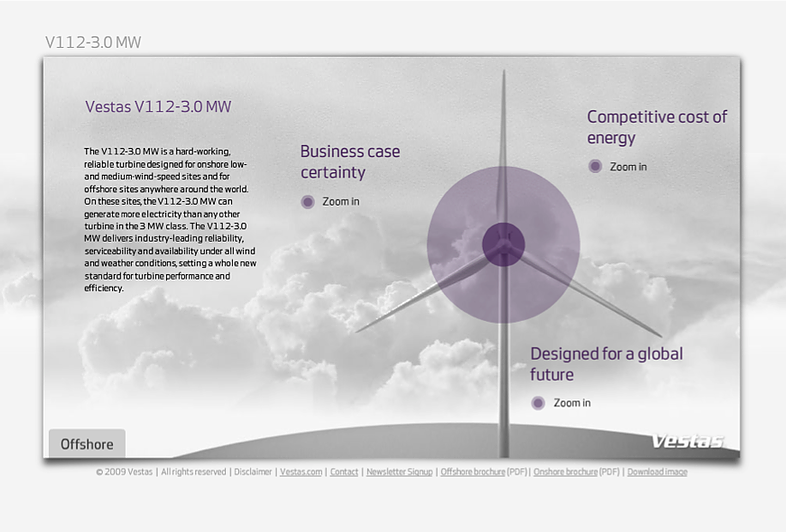Select the Competitive cost of energy heading
The height and width of the screenshot is (532, 786).
point(657,127)
